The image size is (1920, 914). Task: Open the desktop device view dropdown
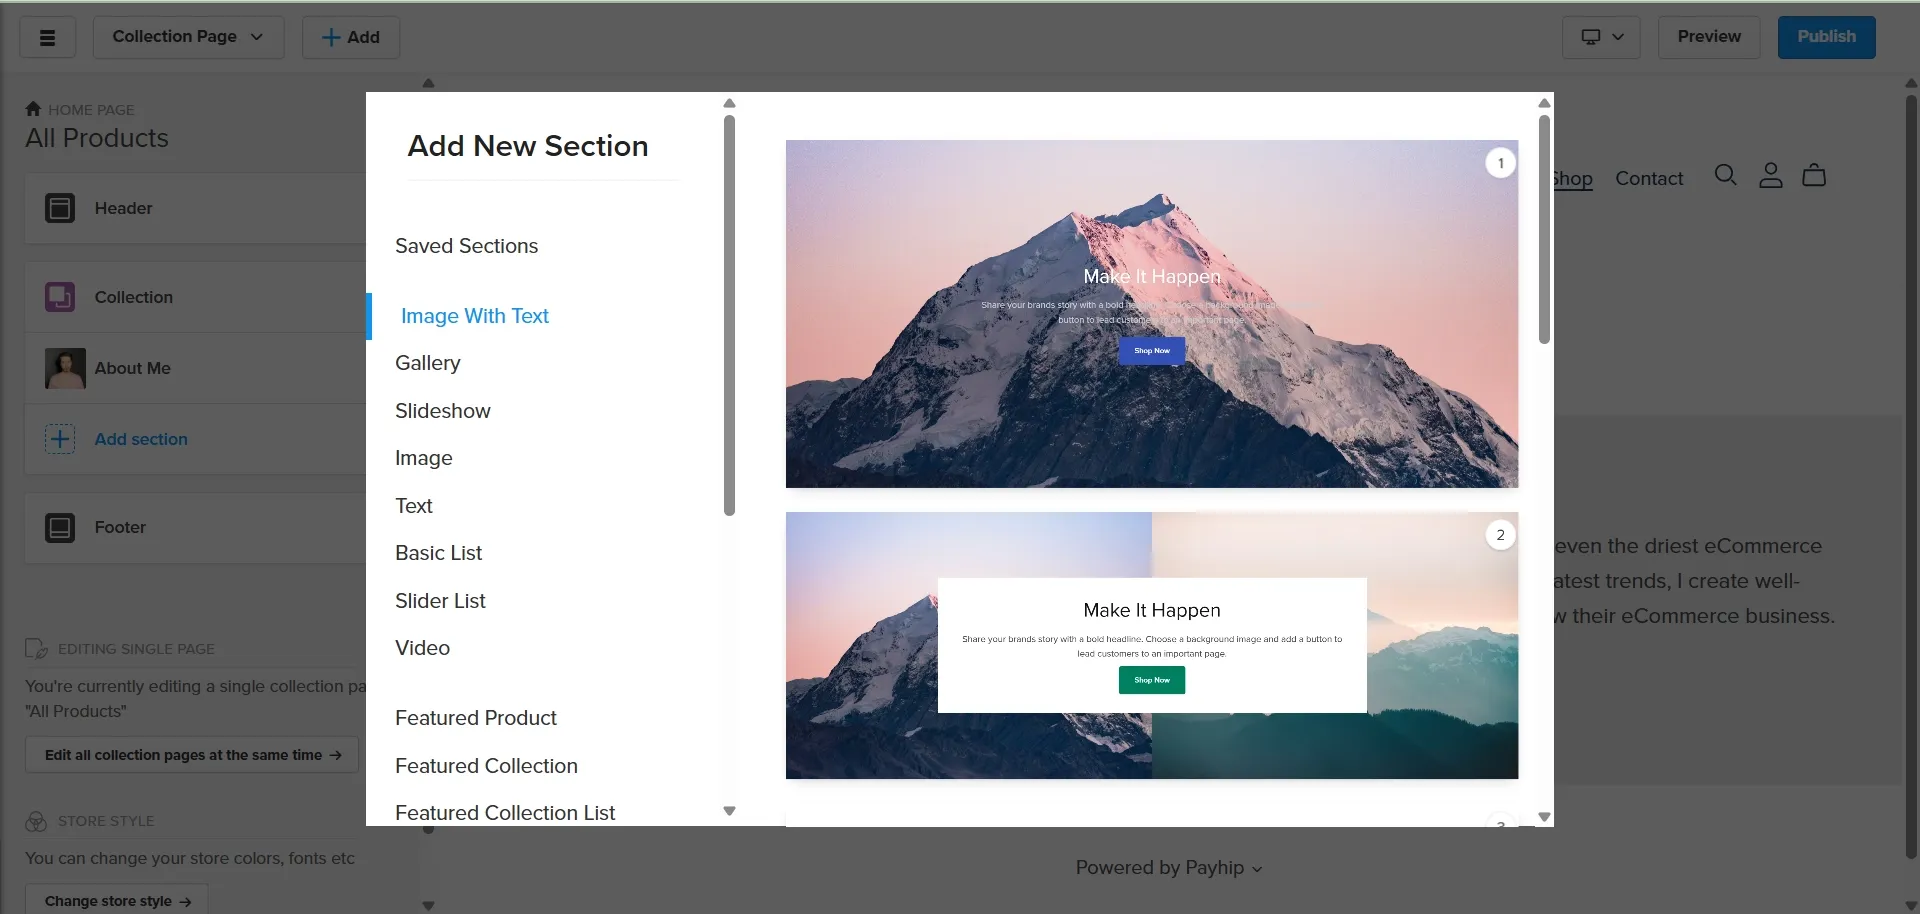(1601, 37)
